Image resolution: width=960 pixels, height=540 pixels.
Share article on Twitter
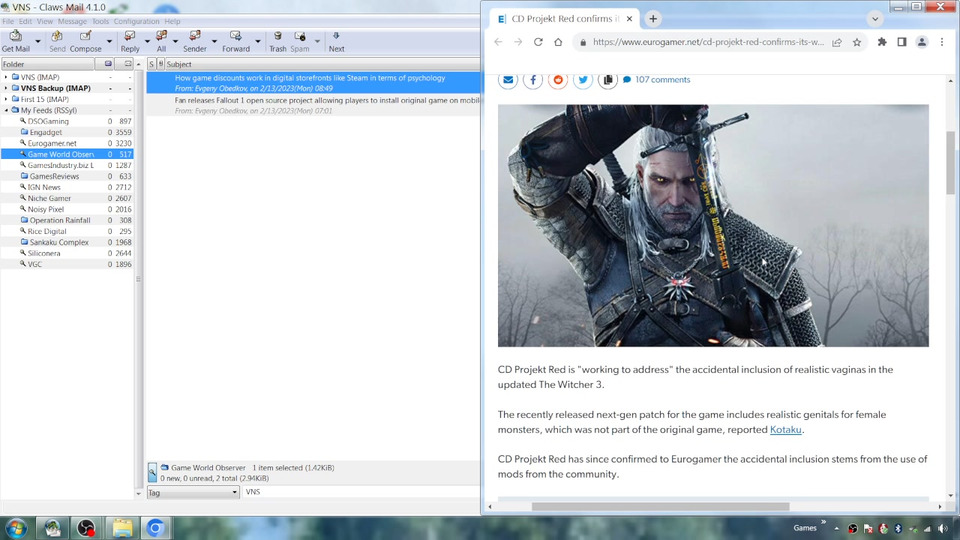click(583, 80)
